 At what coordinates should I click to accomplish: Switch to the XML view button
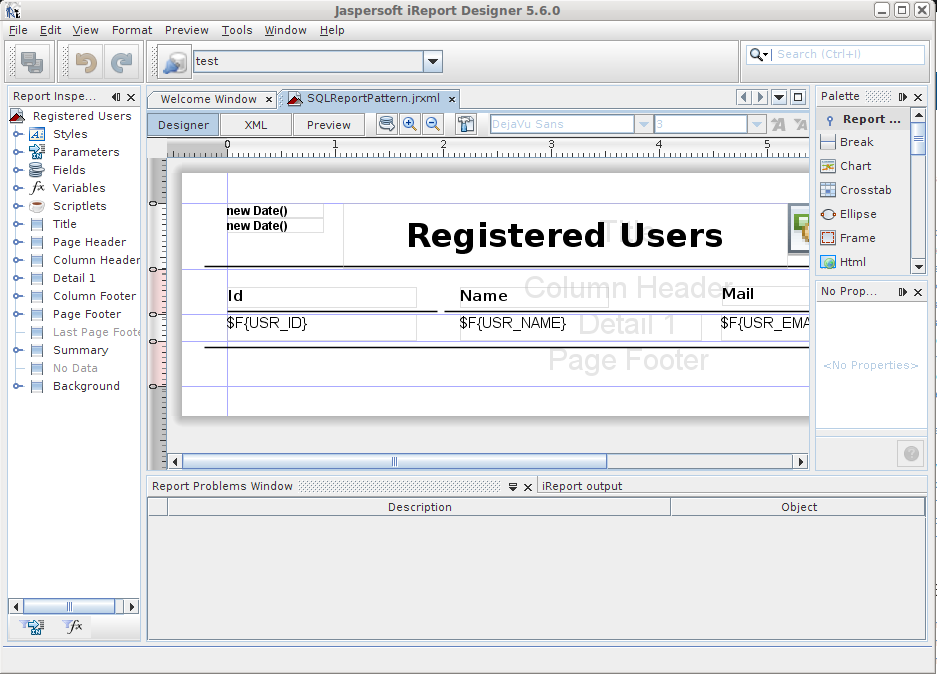(x=256, y=125)
